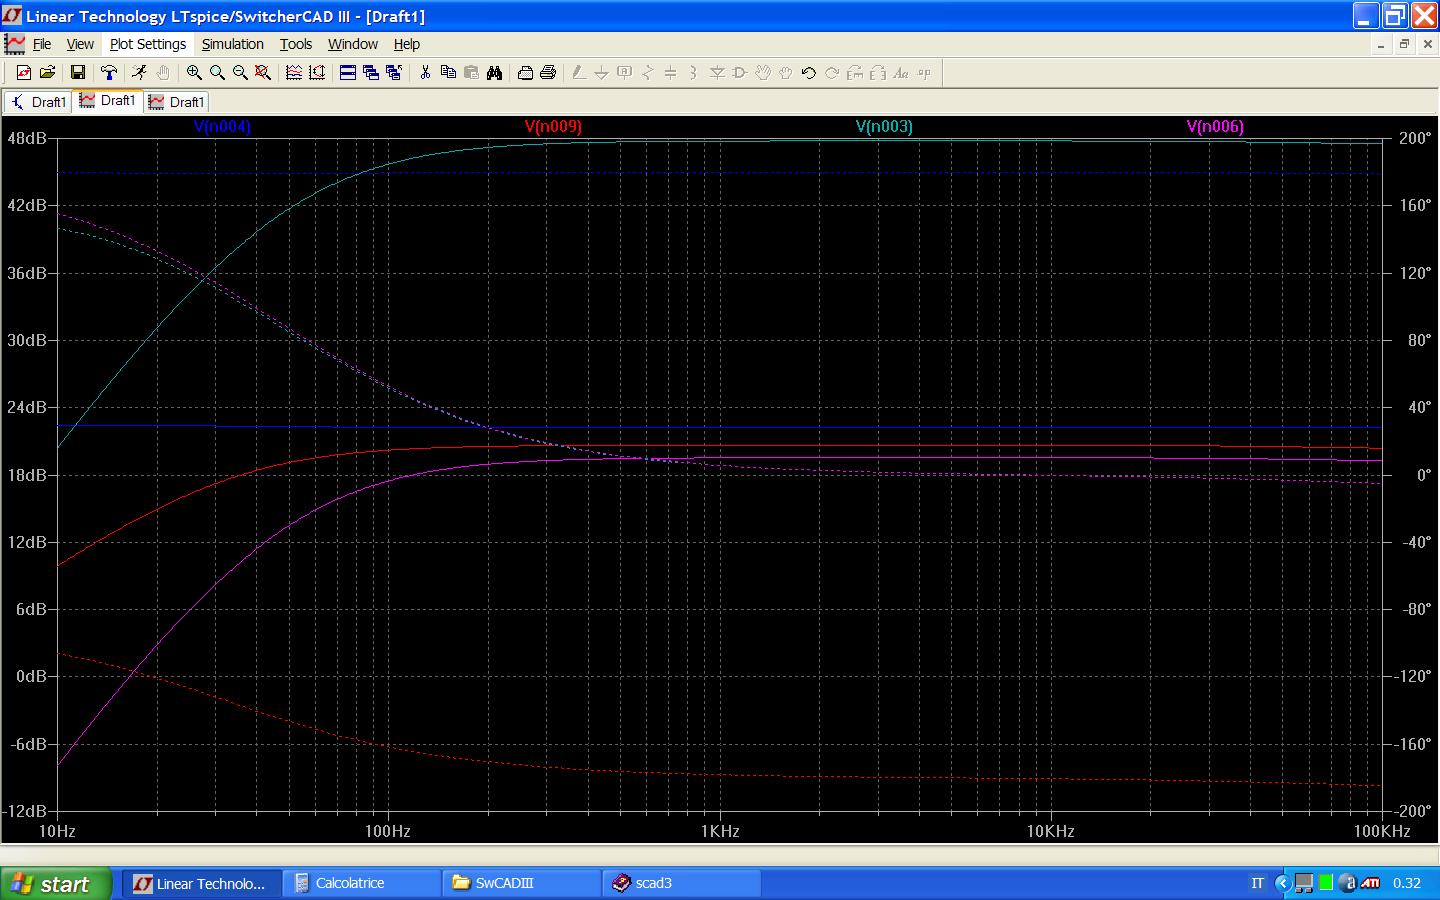
Task: Click the Resistor component icon
Action: tap(648, 72)
